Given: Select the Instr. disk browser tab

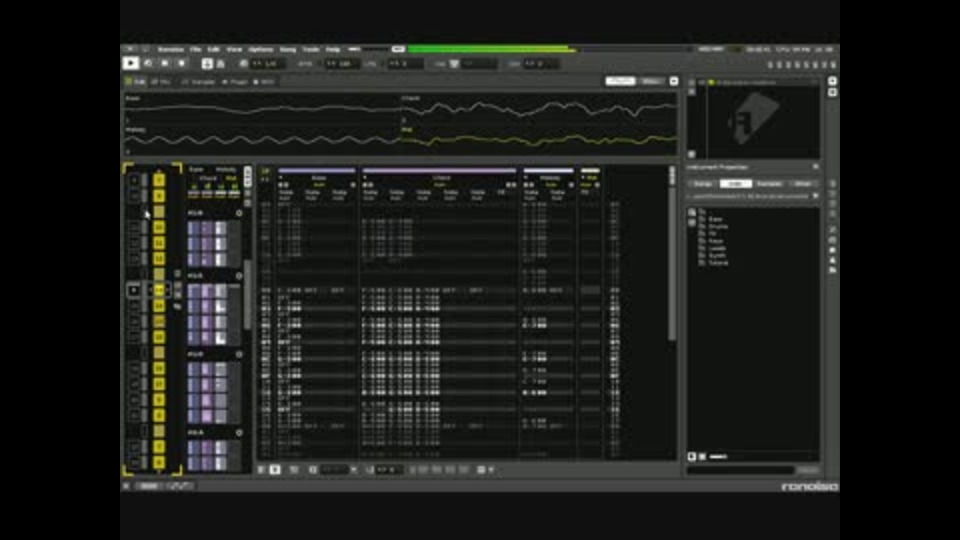Looking at the screenshot, I should (x=735, y=184).
